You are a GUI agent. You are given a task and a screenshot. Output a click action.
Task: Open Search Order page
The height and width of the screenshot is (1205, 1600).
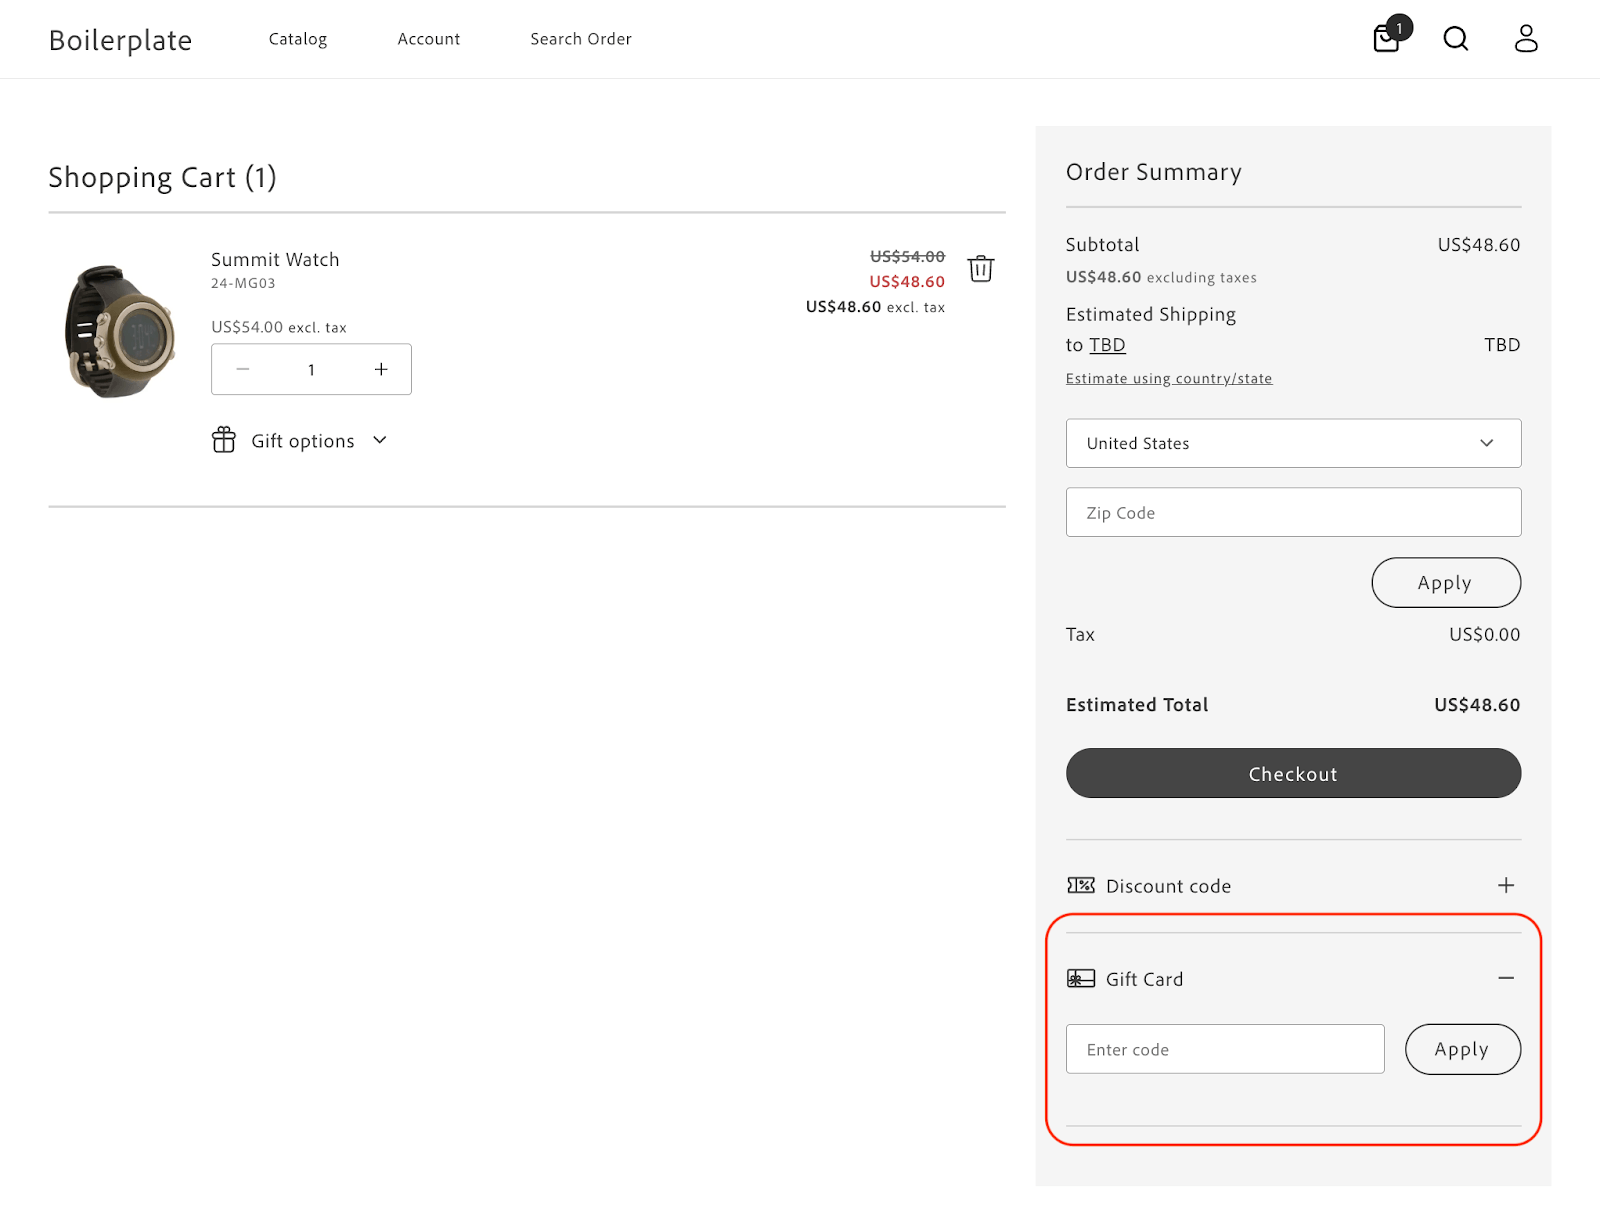(x=581, y=39)
